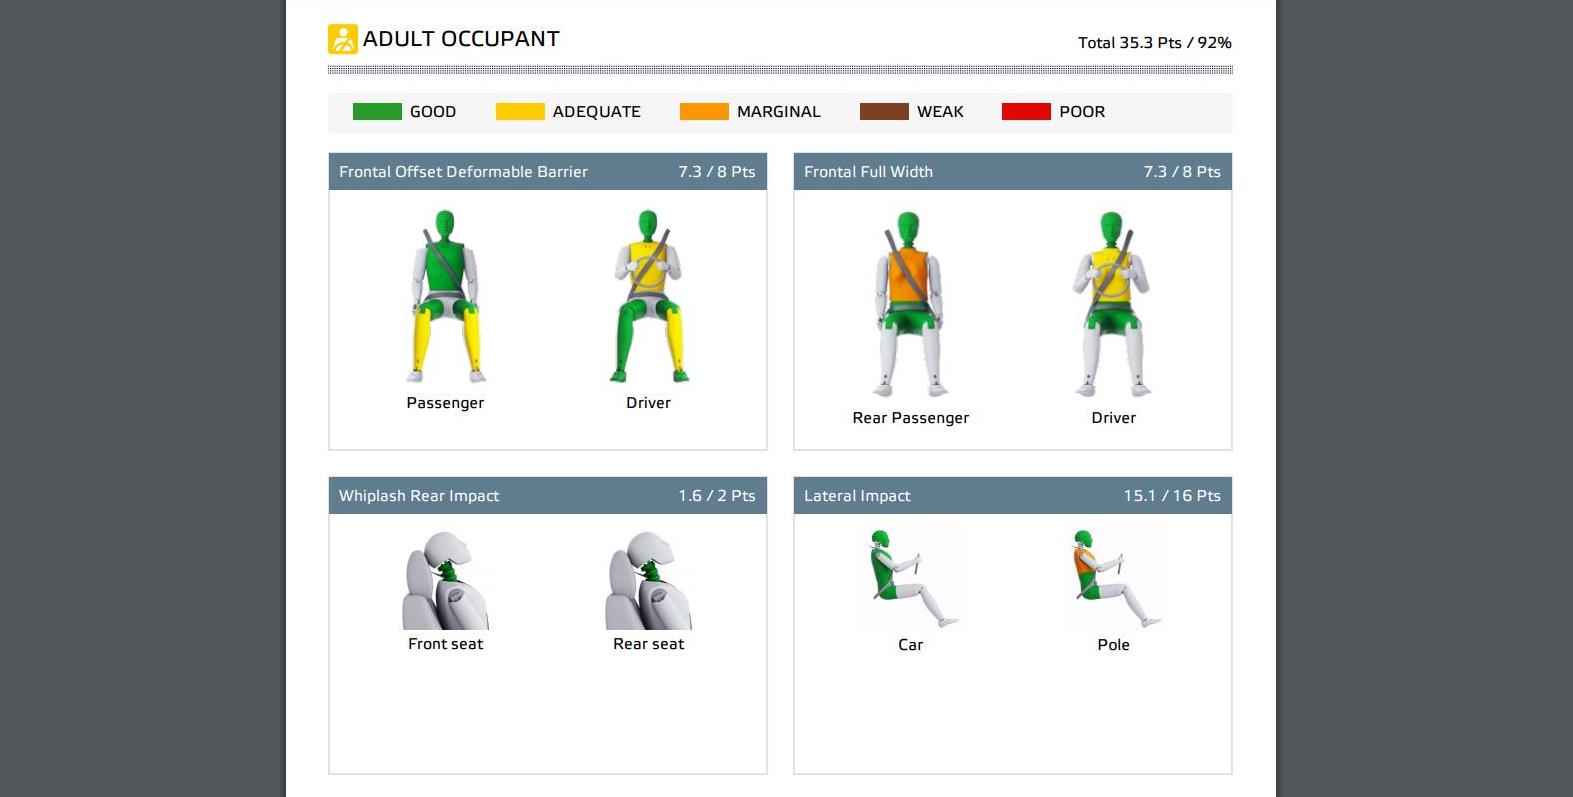This screenshot has height=797, width=1573.
Task: Click the Rear seat caption
Action: 649,644
